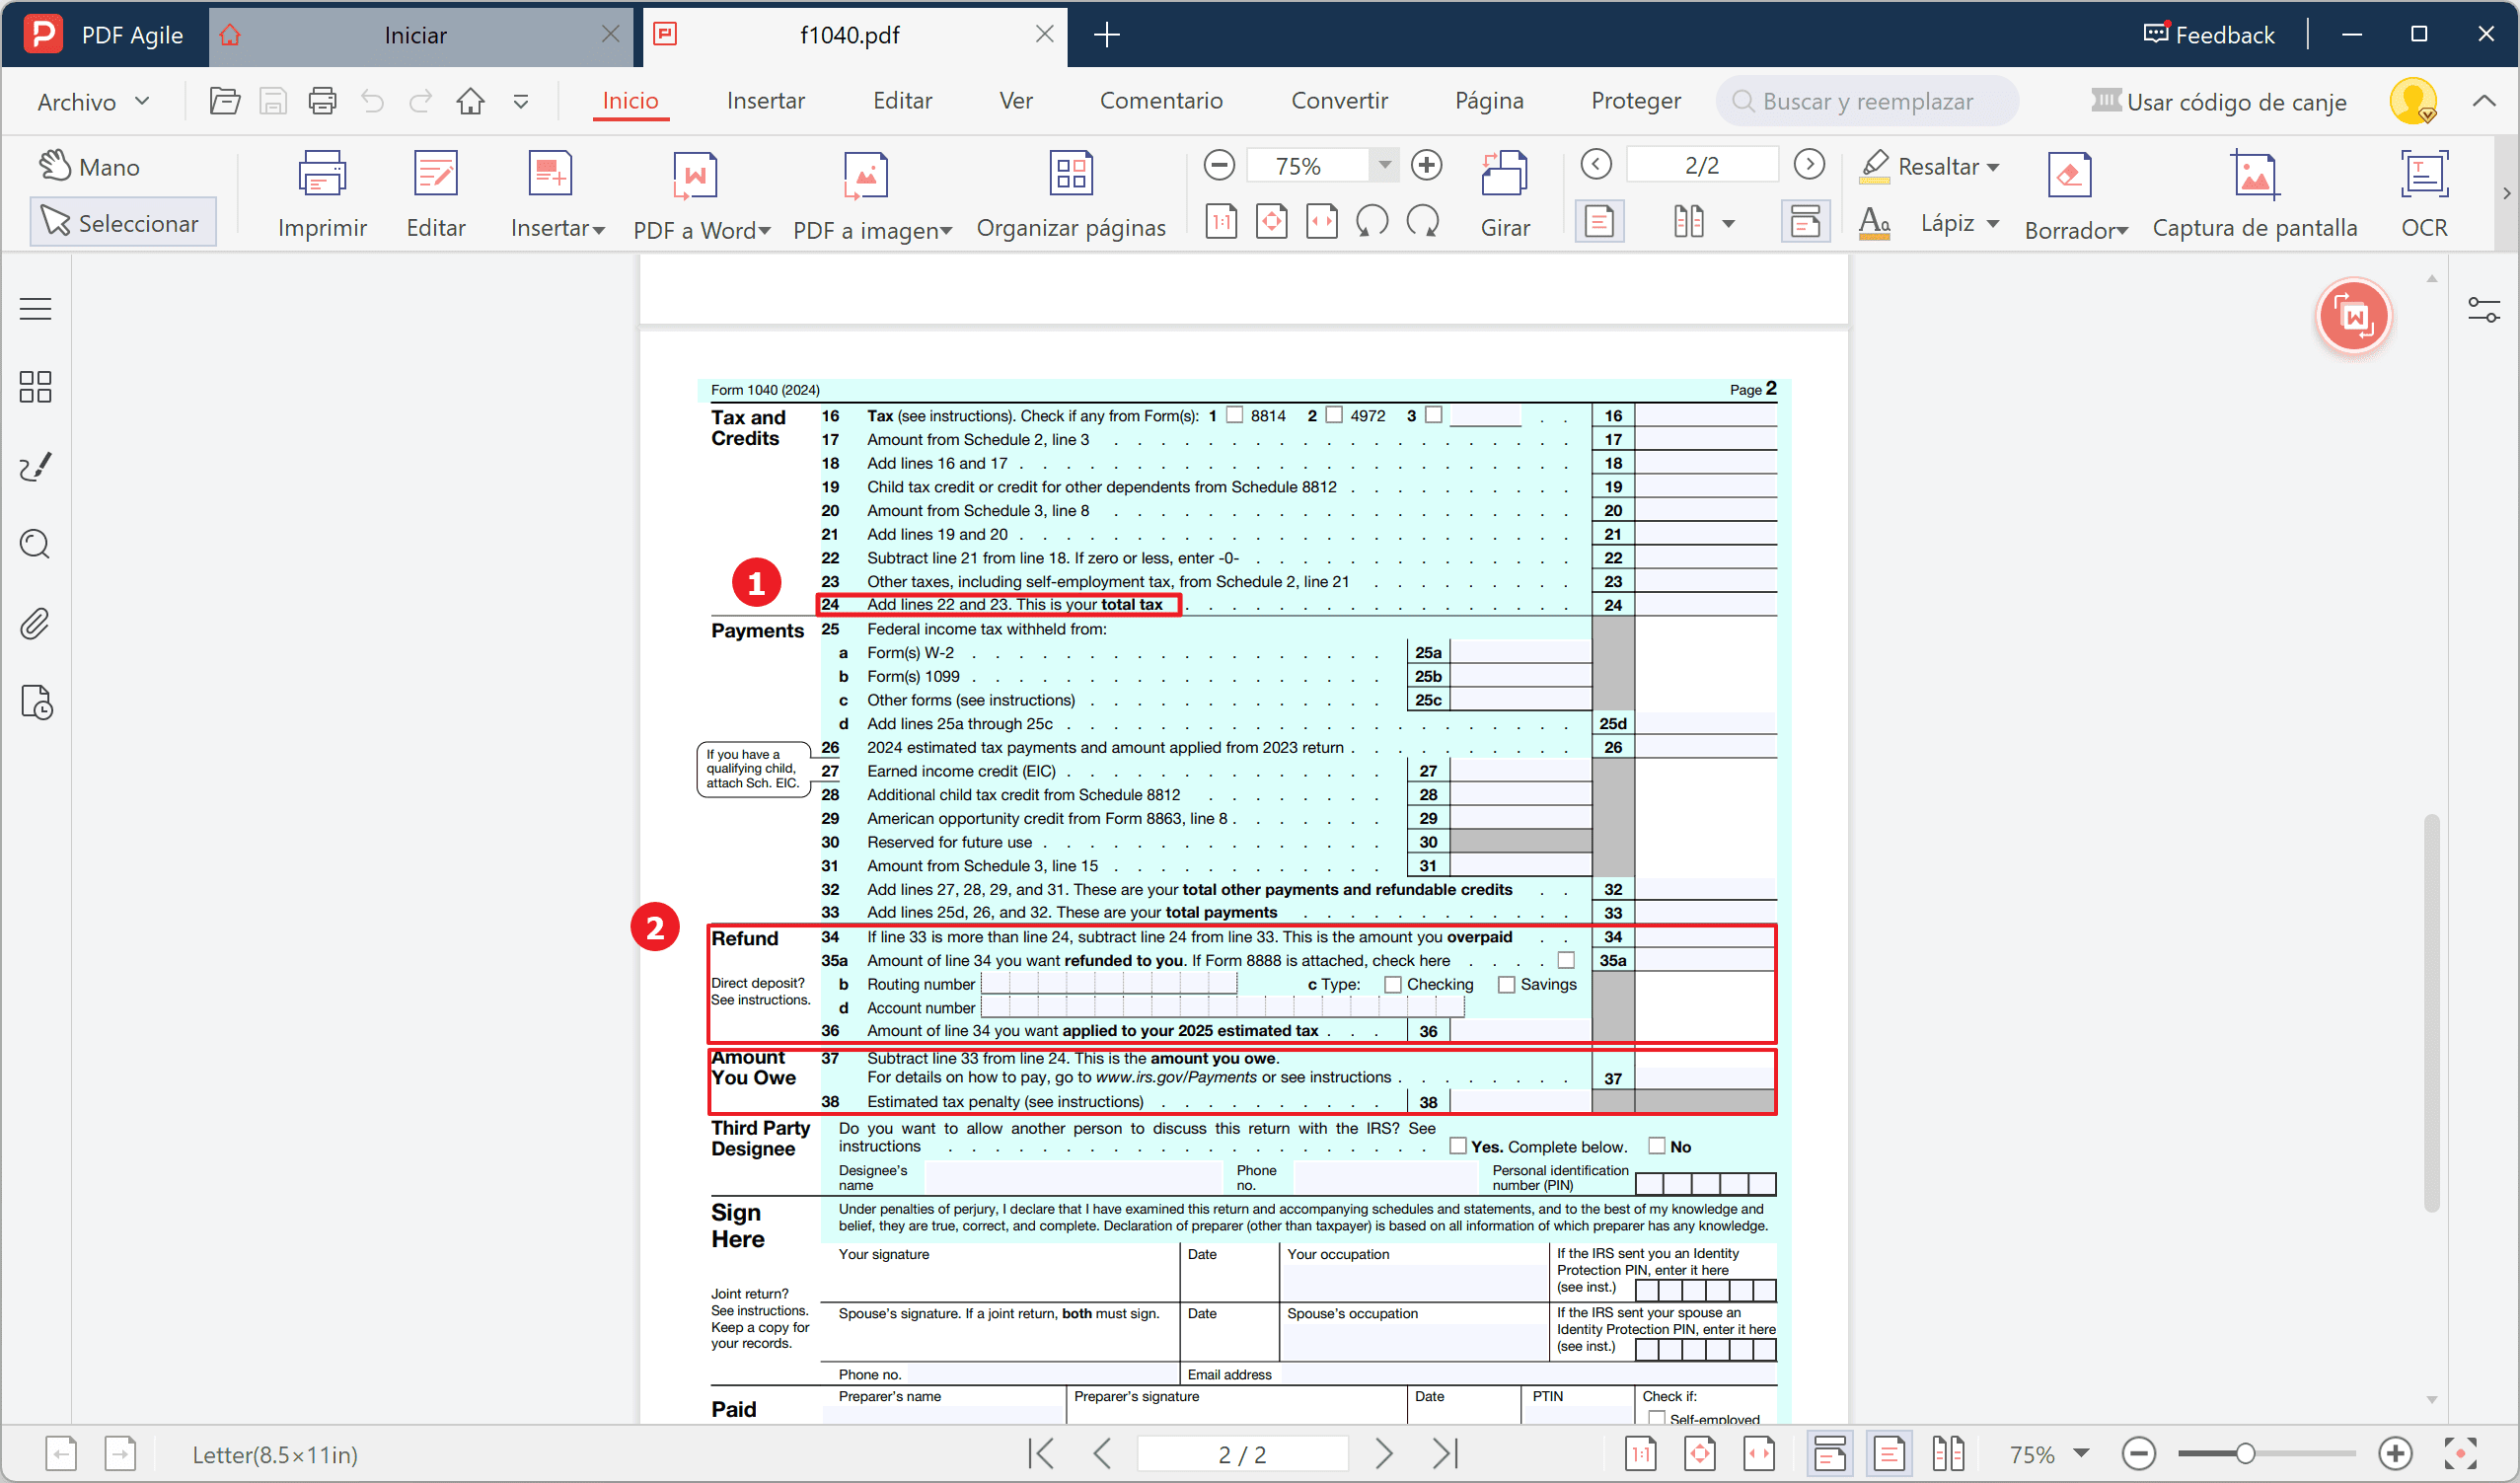The height and width of the screenshot is (1483, 2520).
Task: Jump to last page in status bar
Action: (1445, 1453)
